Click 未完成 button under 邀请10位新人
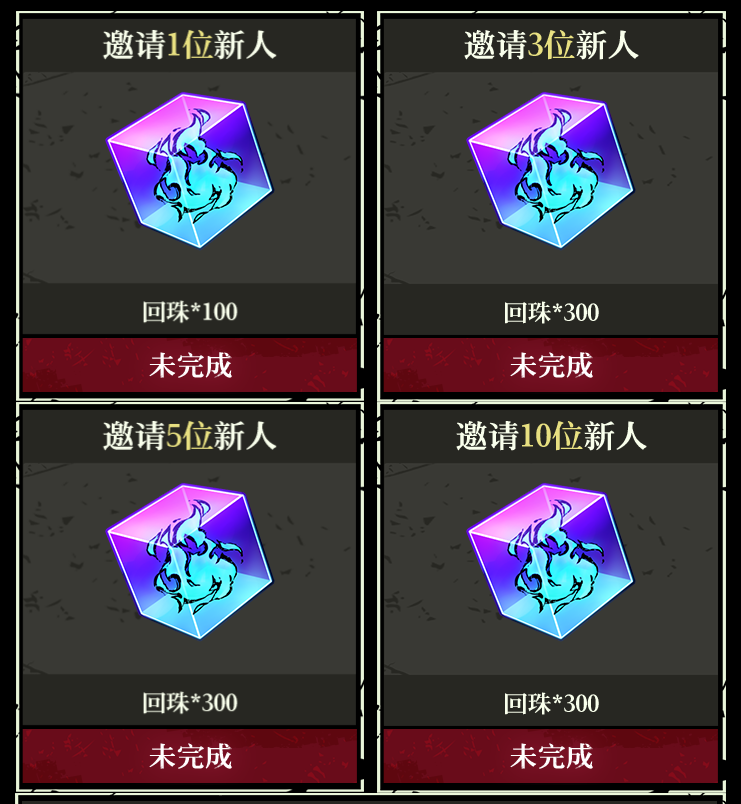 [x=551, y=756]
